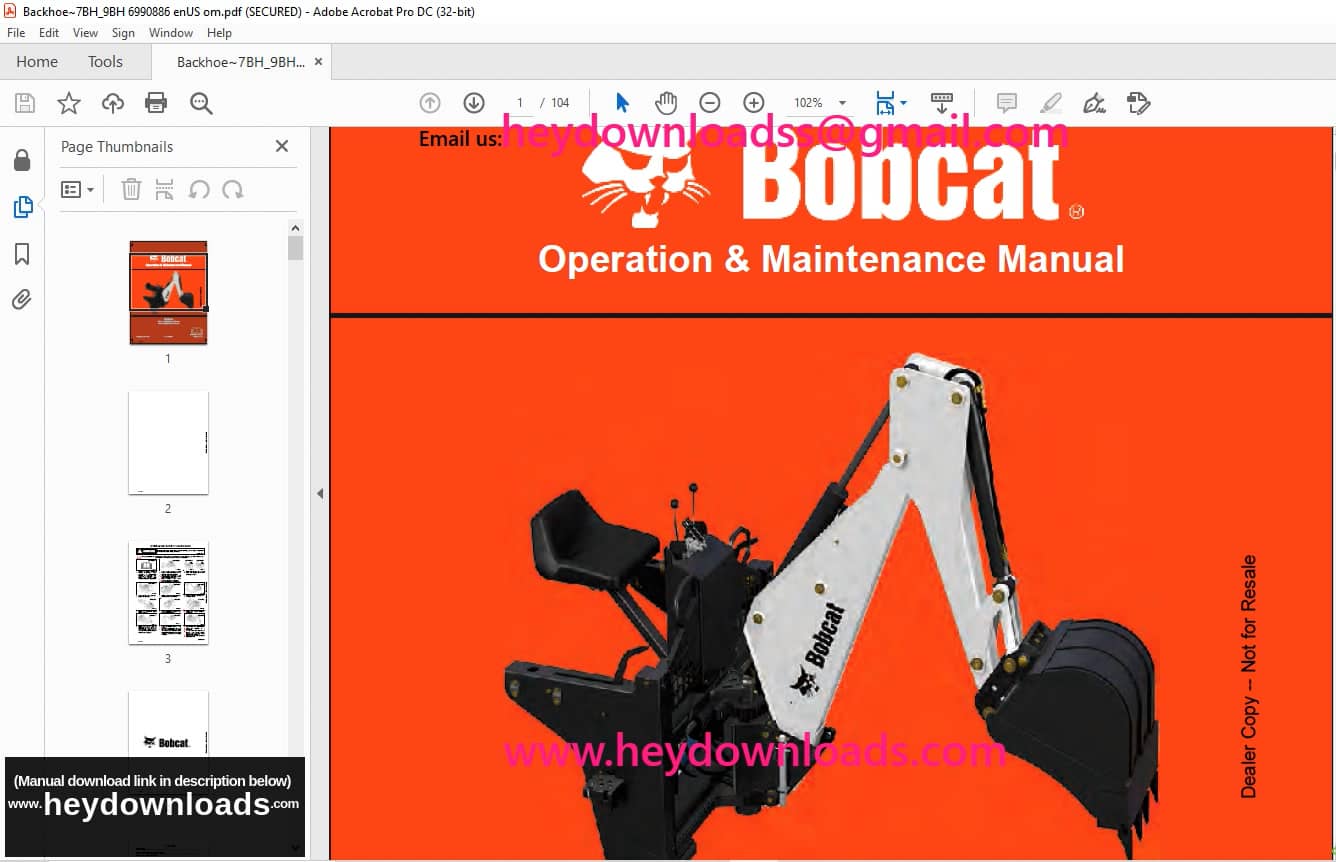This screenshot has width=1336, height=862.
Task: Close the Page Thumbnails panel
Action: 282,146
